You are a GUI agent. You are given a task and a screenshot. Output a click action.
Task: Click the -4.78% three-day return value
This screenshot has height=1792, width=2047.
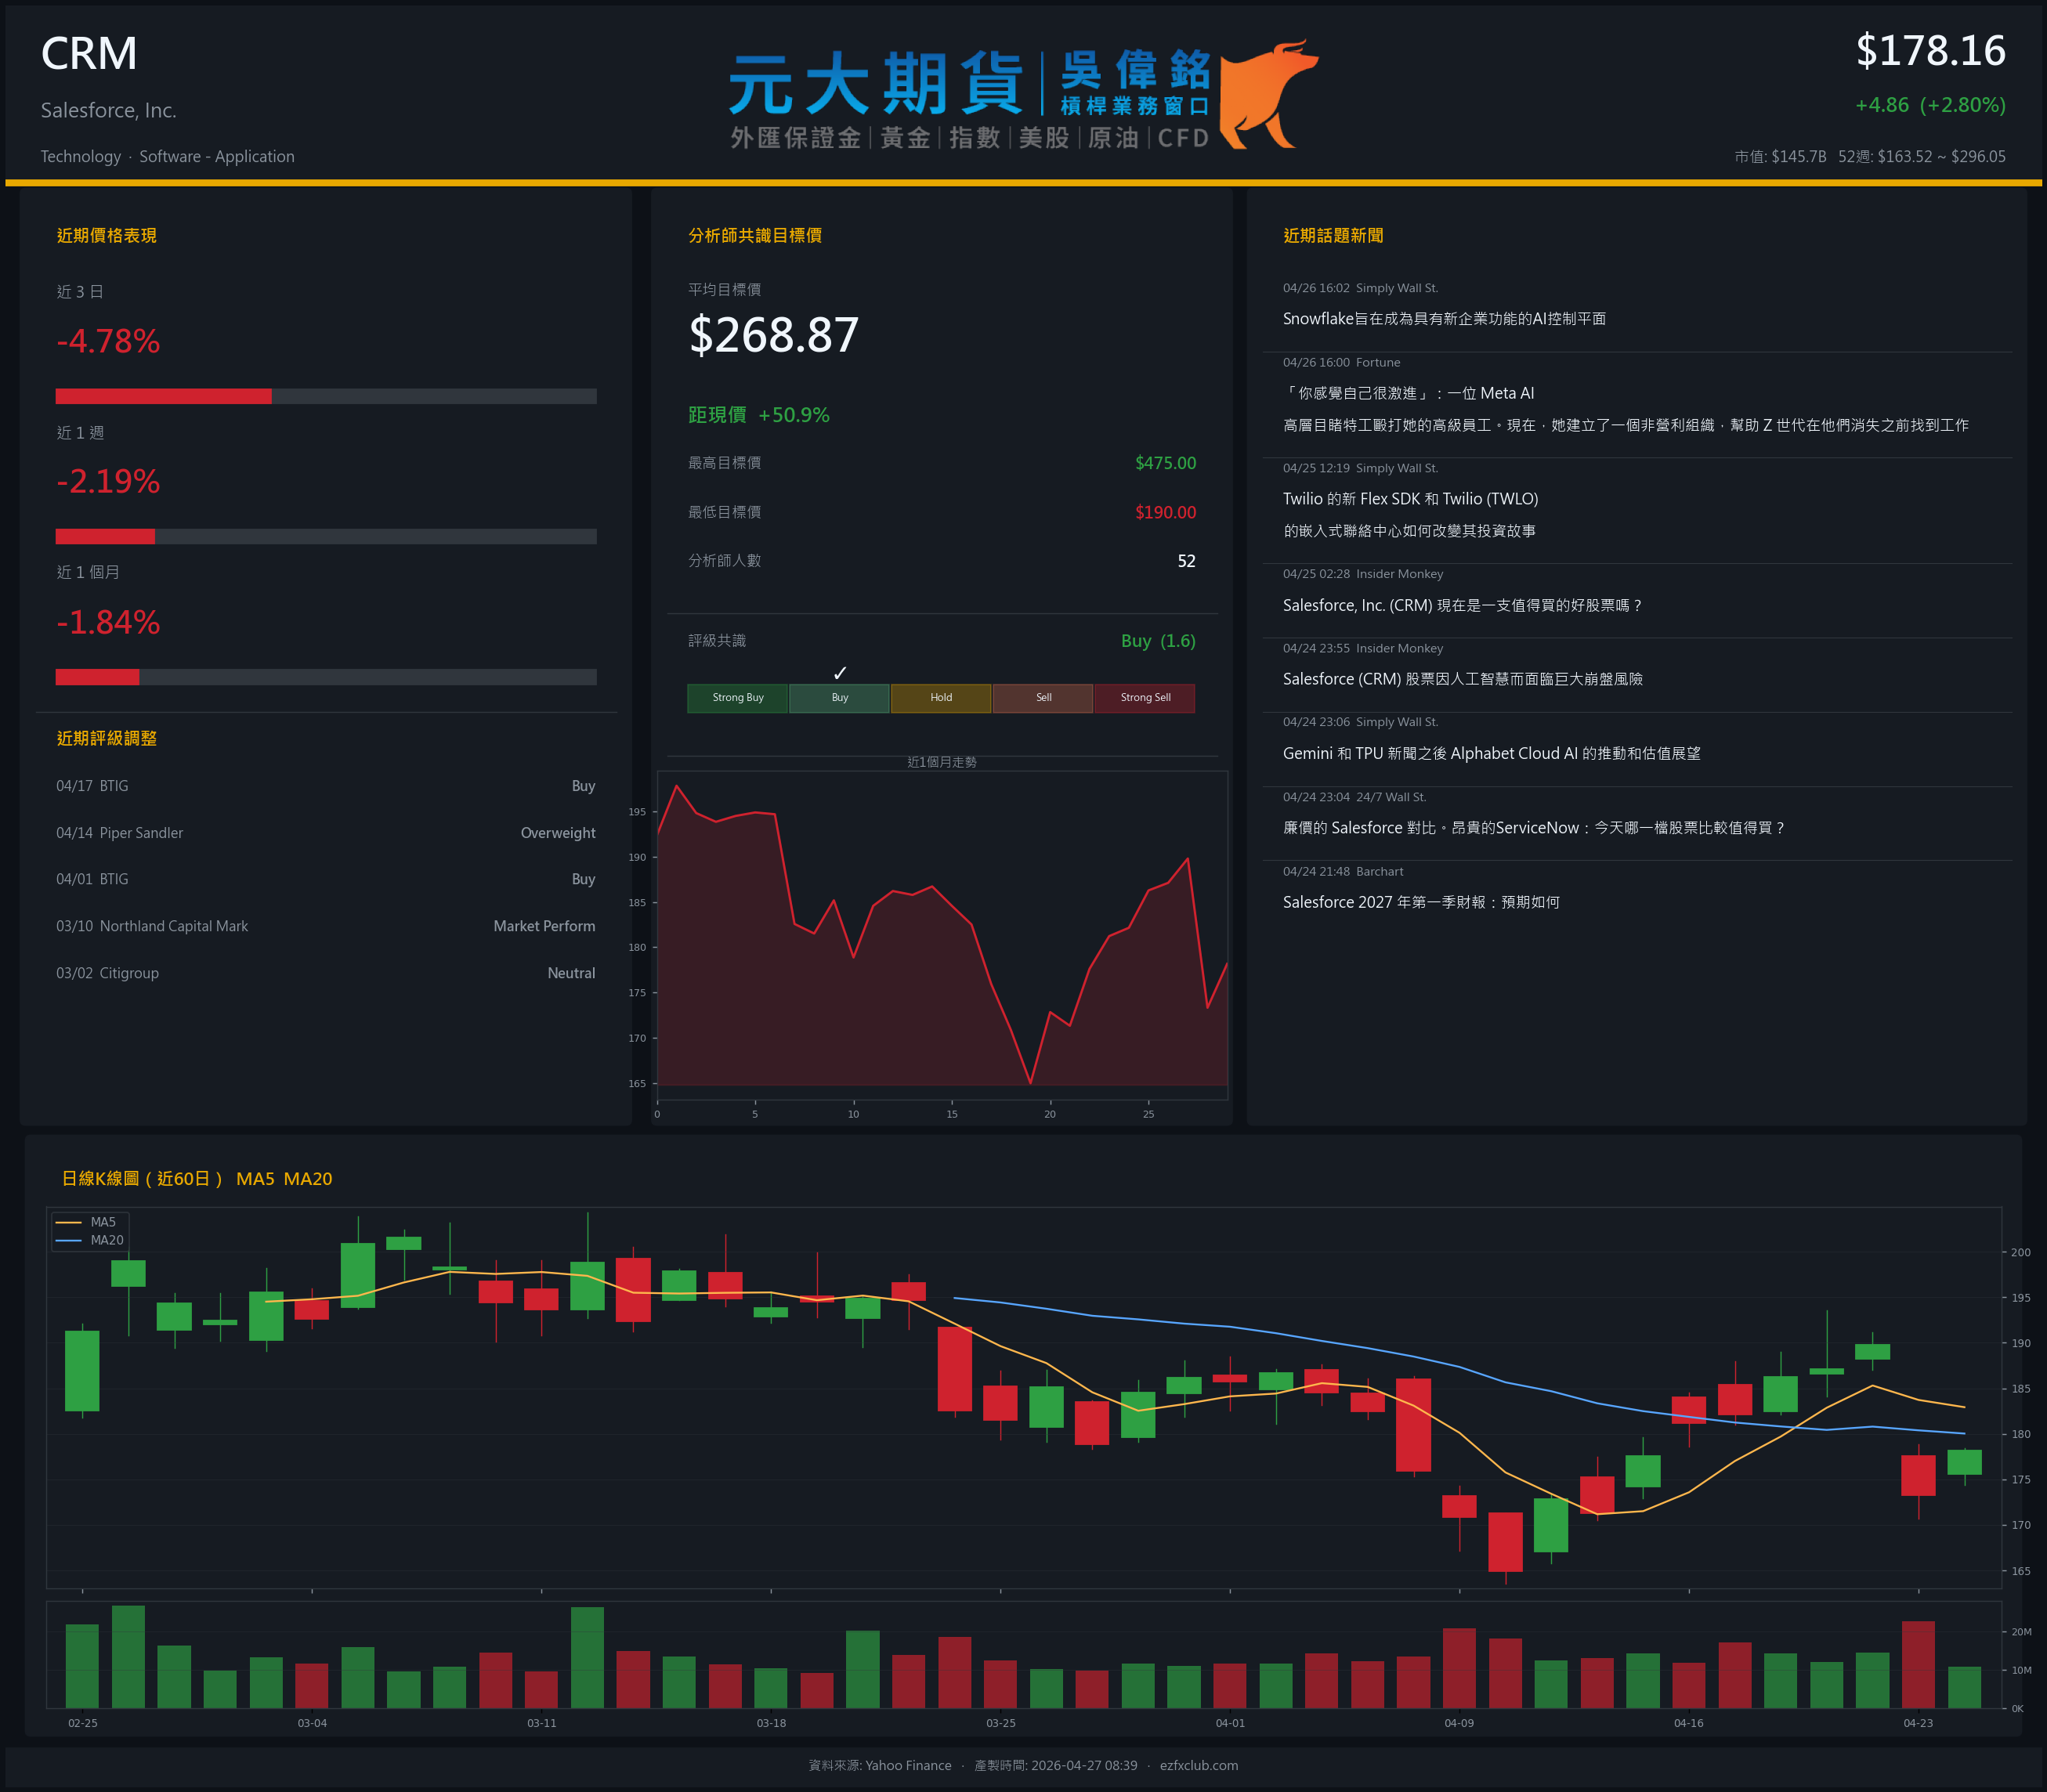point(108,341)
